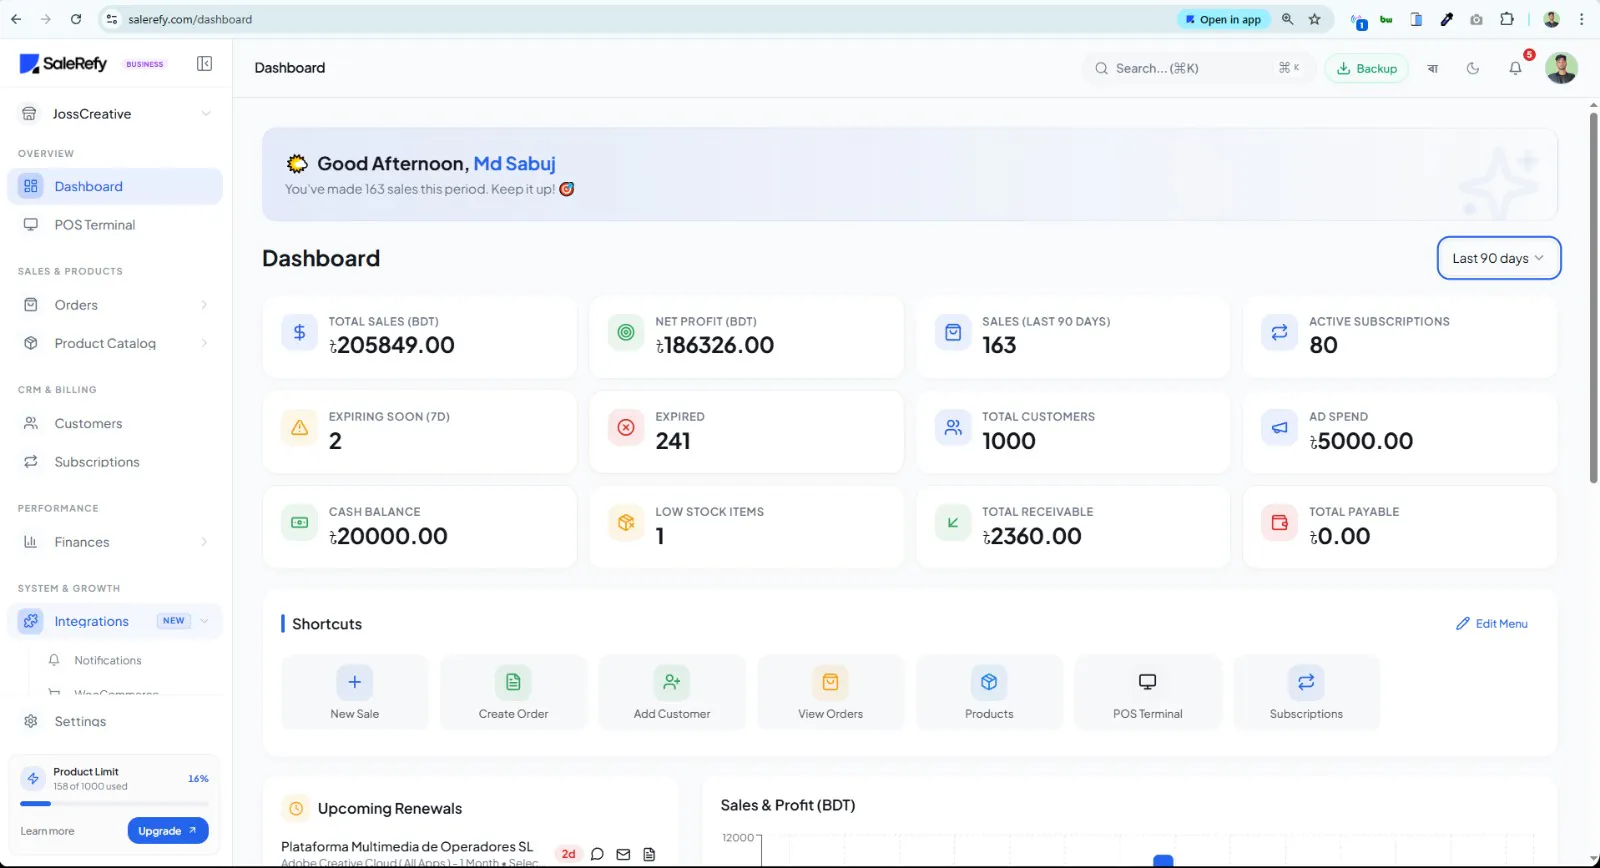Click the Plataforma Multimedia de Operadores SL renewal
The height and width of the screenshot is (868, 1600).
pyautogui.click(x=407, y=847)
